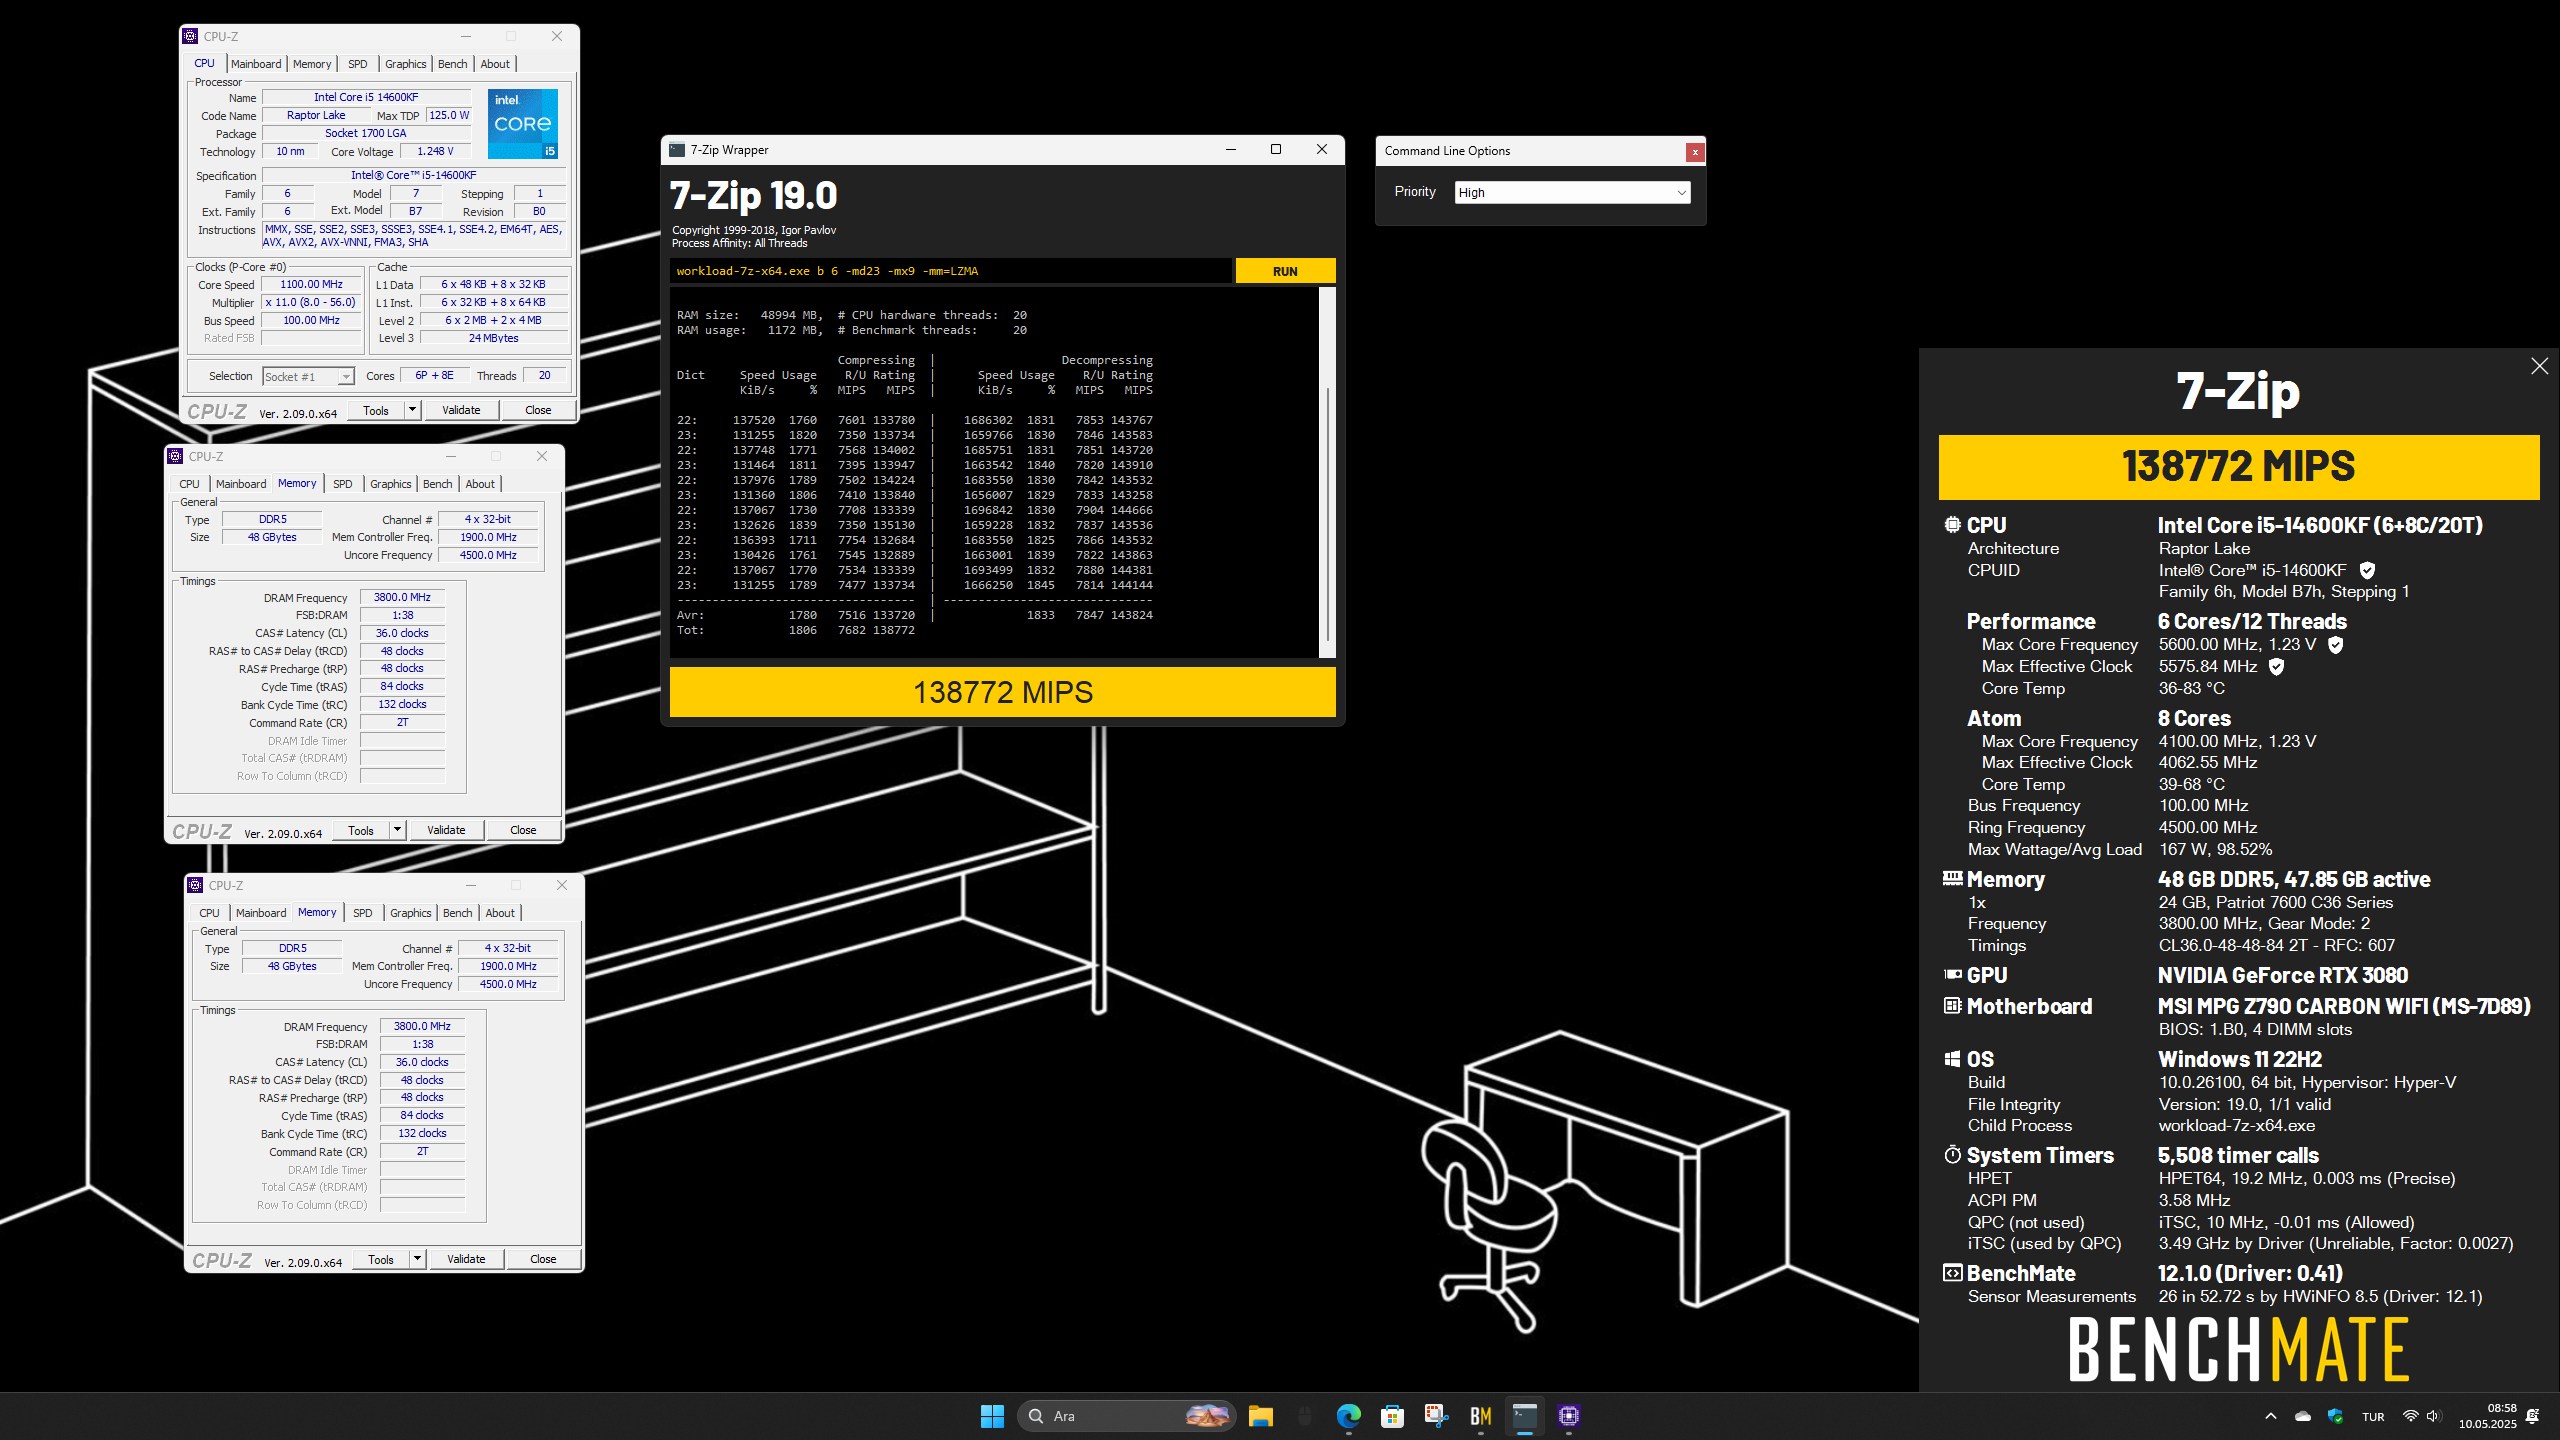Click 138772 MIPS score in BenchMate panel

pyautogui.click(x=2238, y=467)
